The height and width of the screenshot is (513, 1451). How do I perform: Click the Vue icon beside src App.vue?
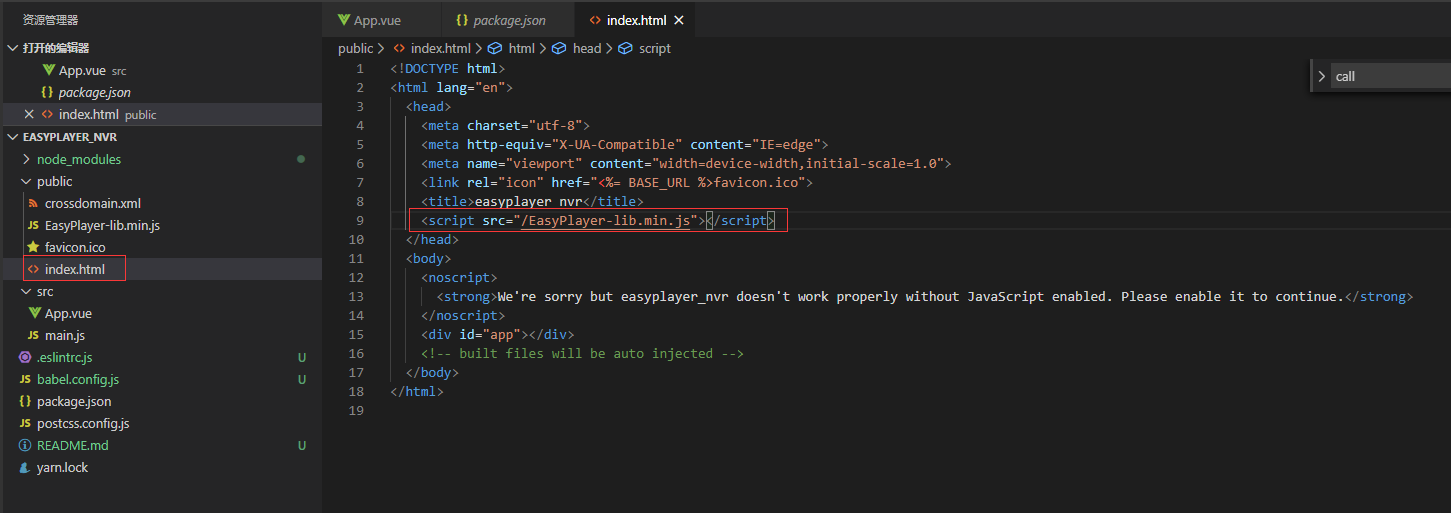click(33, 313)
